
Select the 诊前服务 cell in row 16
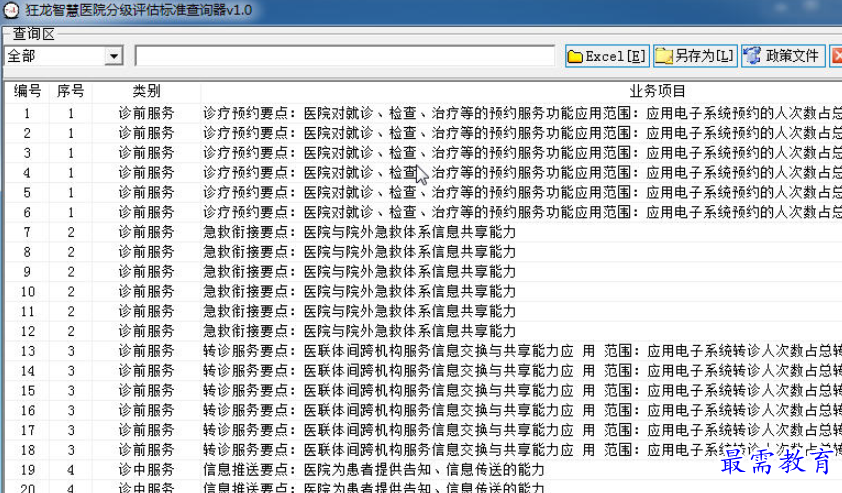coord(146,410)
